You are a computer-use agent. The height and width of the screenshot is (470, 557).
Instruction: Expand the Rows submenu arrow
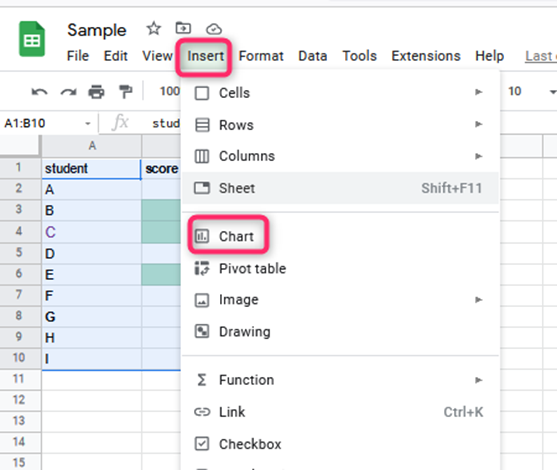(478, 124)
